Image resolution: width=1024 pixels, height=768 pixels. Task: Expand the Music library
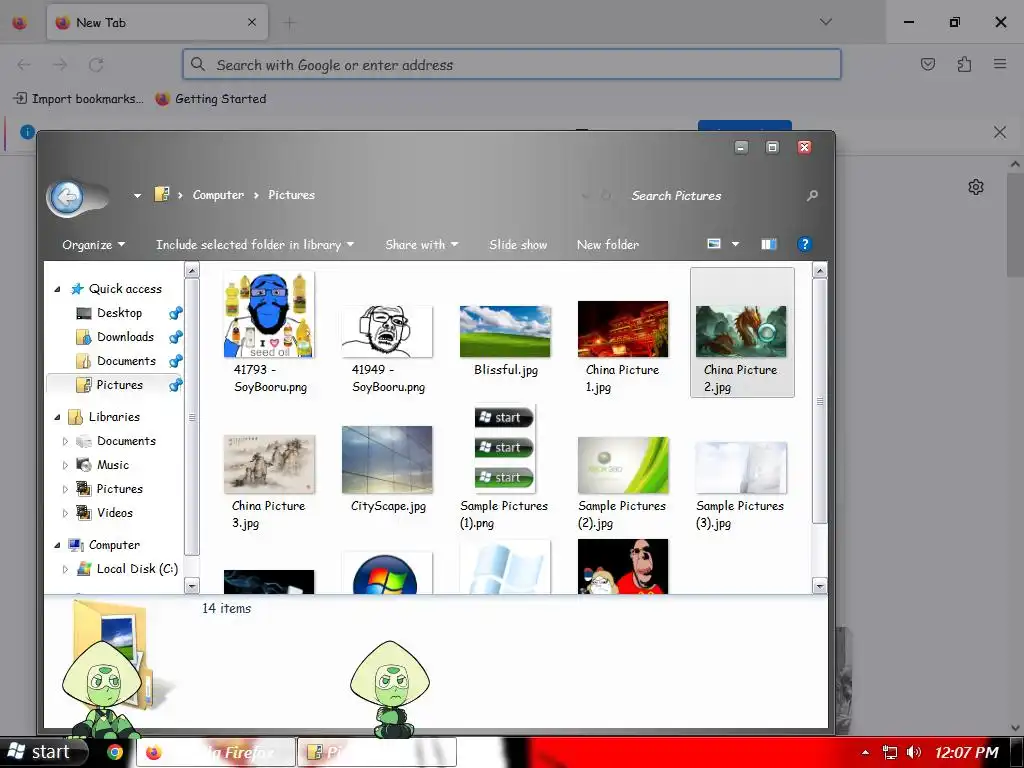pos(65,466)
